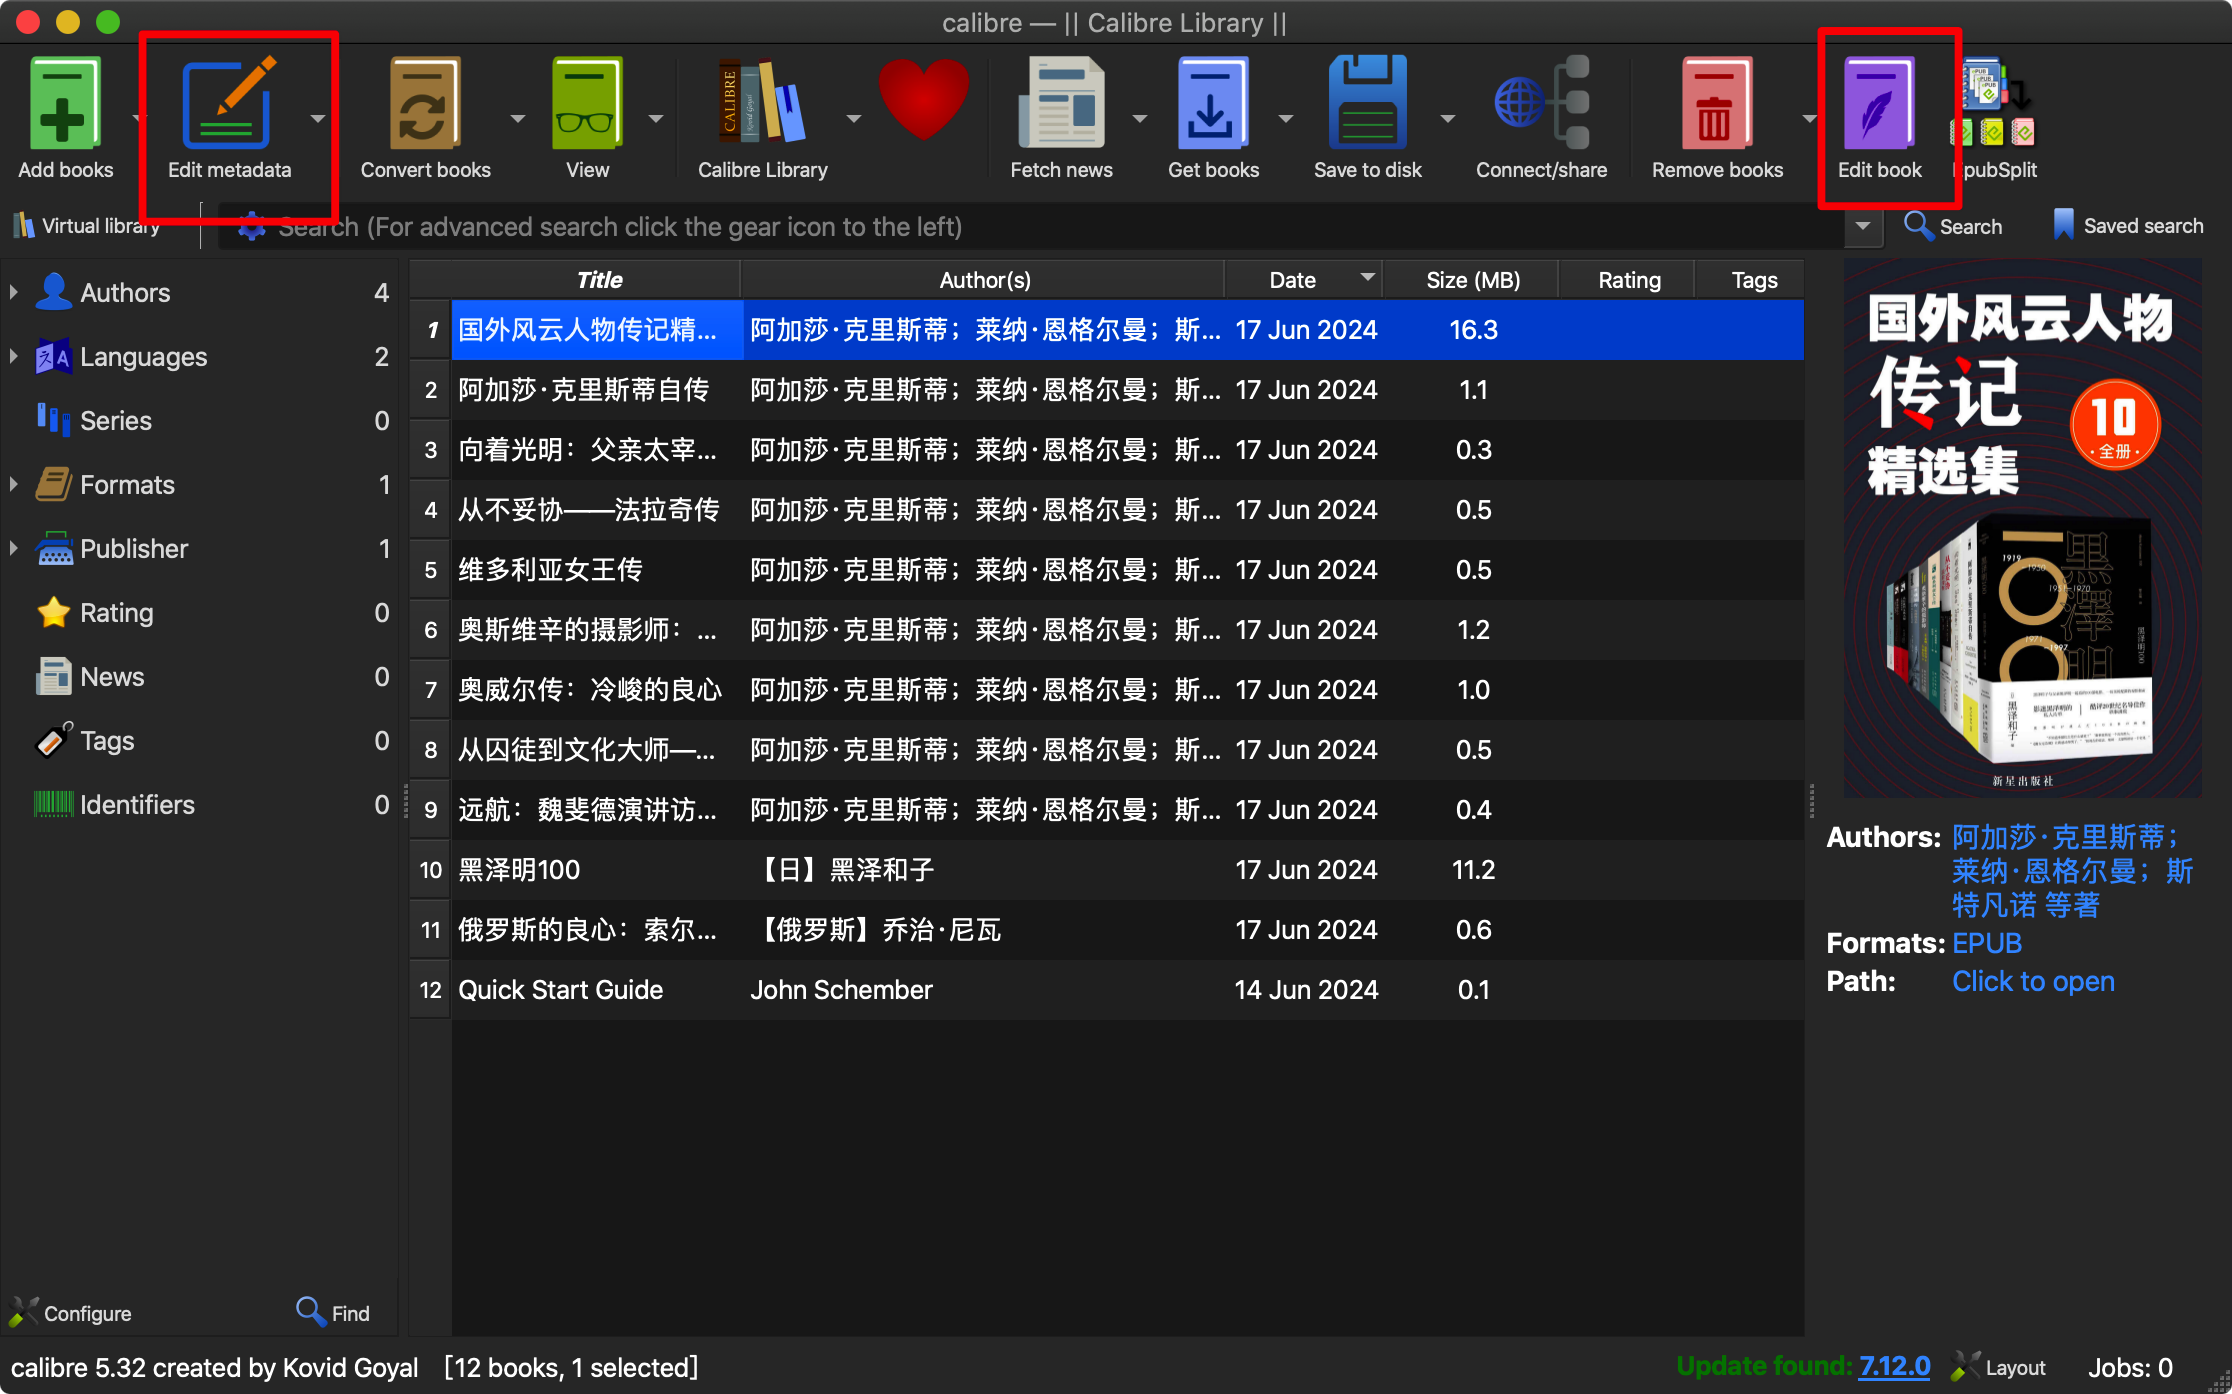Expand the Languages tree node
The height and width of the screenshot is (1394, 2232).
14,357
